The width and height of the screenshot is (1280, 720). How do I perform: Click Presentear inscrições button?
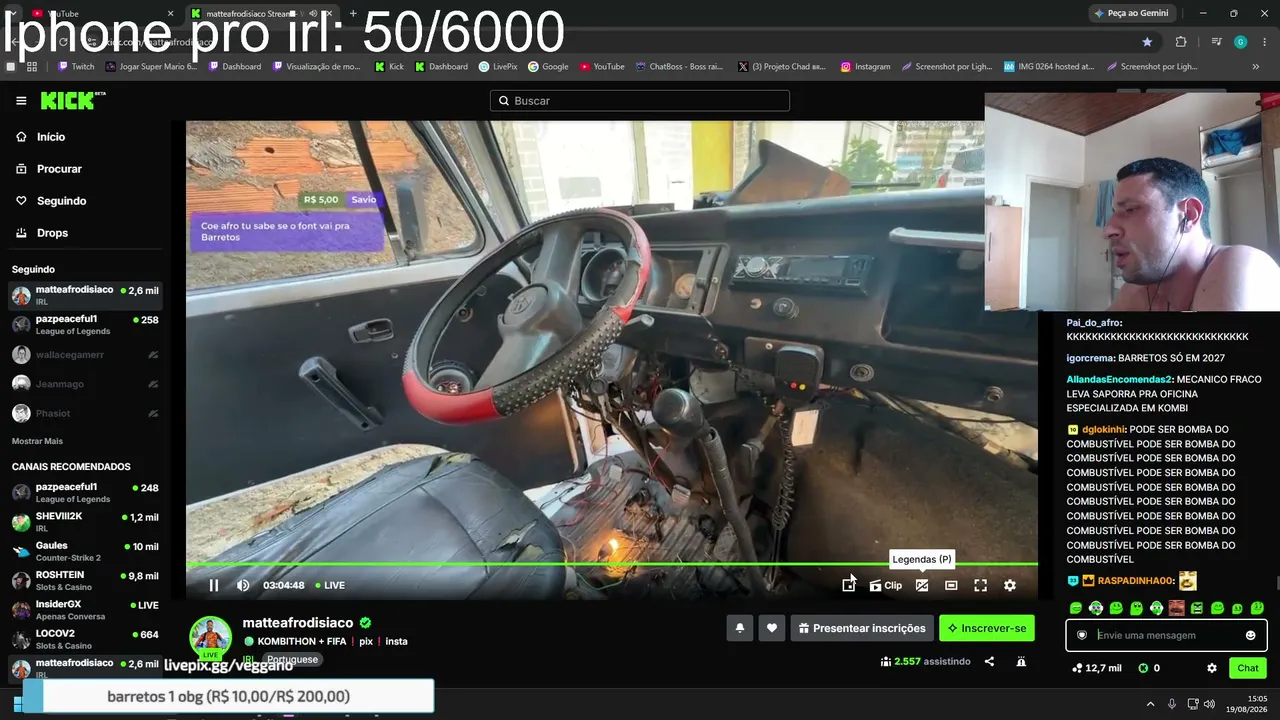click(x=862, y=628)
